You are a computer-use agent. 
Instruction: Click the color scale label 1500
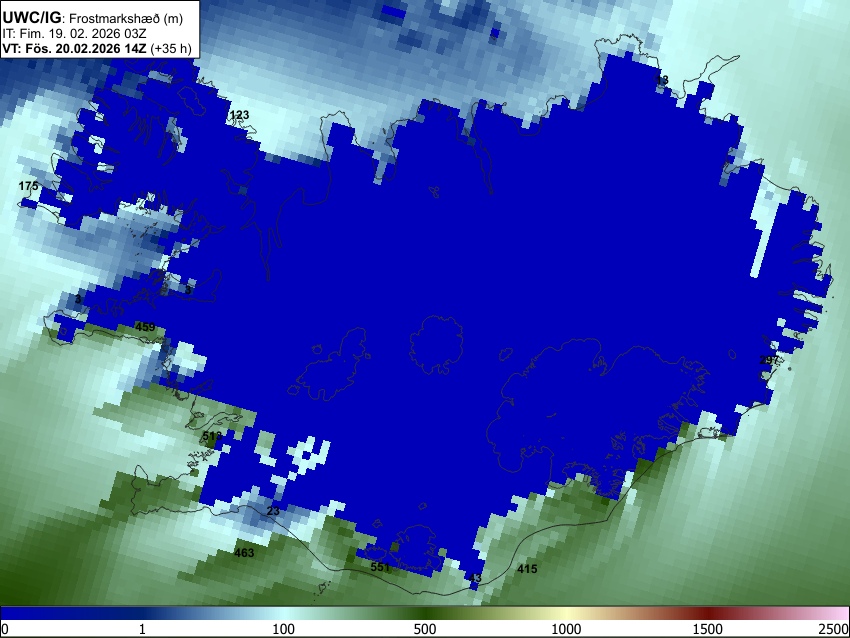[708, 629]
